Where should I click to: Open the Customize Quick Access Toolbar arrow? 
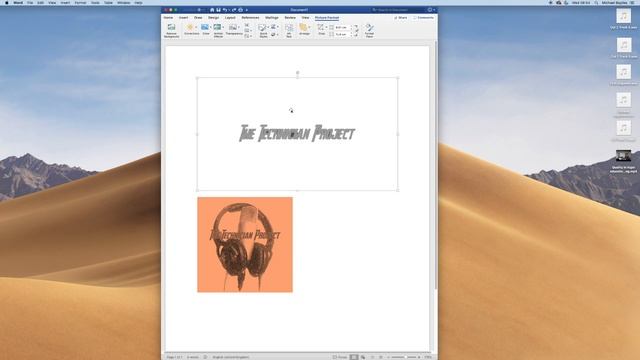[247, 10]
